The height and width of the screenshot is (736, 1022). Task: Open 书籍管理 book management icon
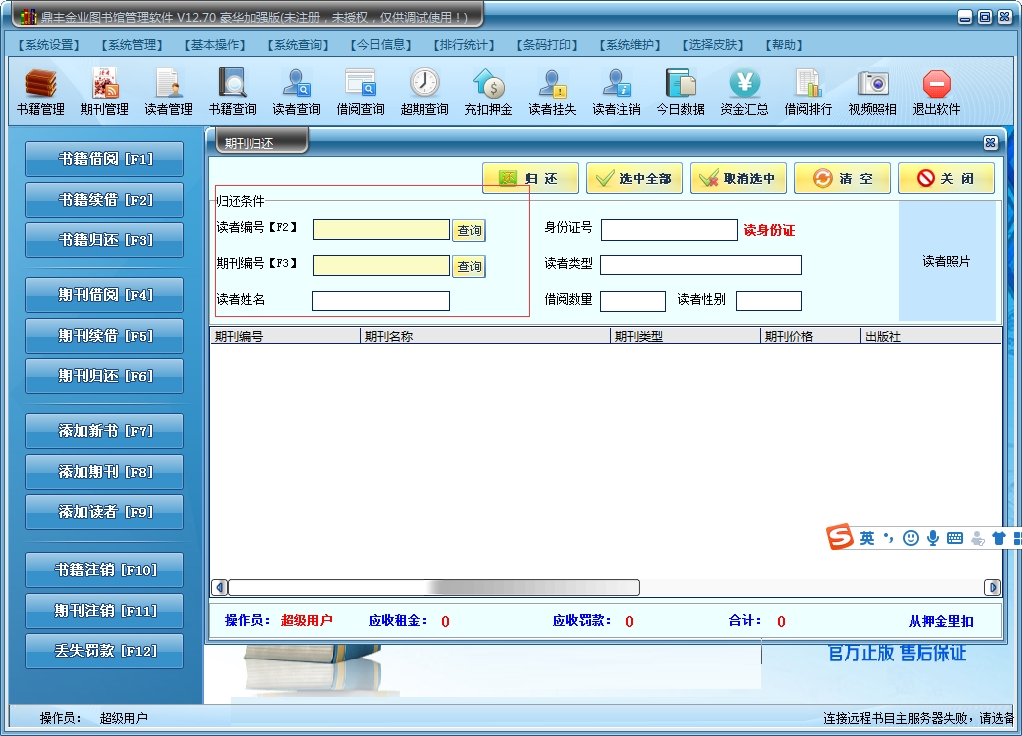click(x=40, y=91)
